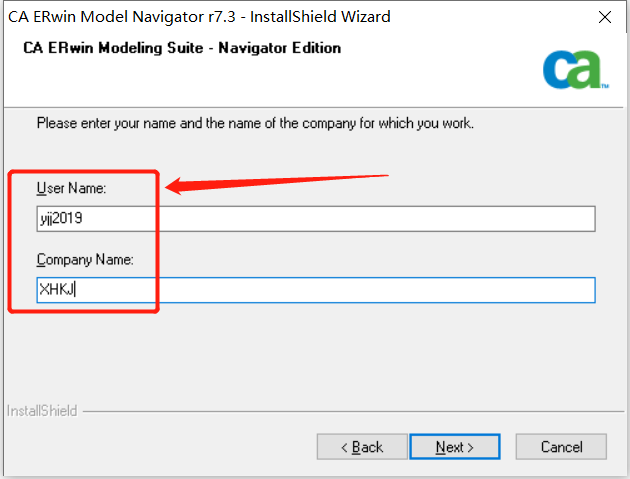Click the 'User Name:' label

pos(71,188)
